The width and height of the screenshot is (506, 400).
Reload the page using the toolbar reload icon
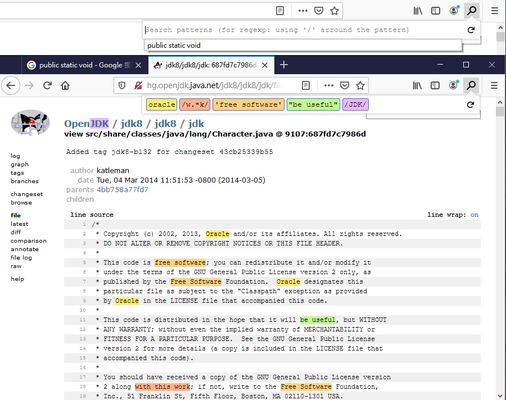47,86
